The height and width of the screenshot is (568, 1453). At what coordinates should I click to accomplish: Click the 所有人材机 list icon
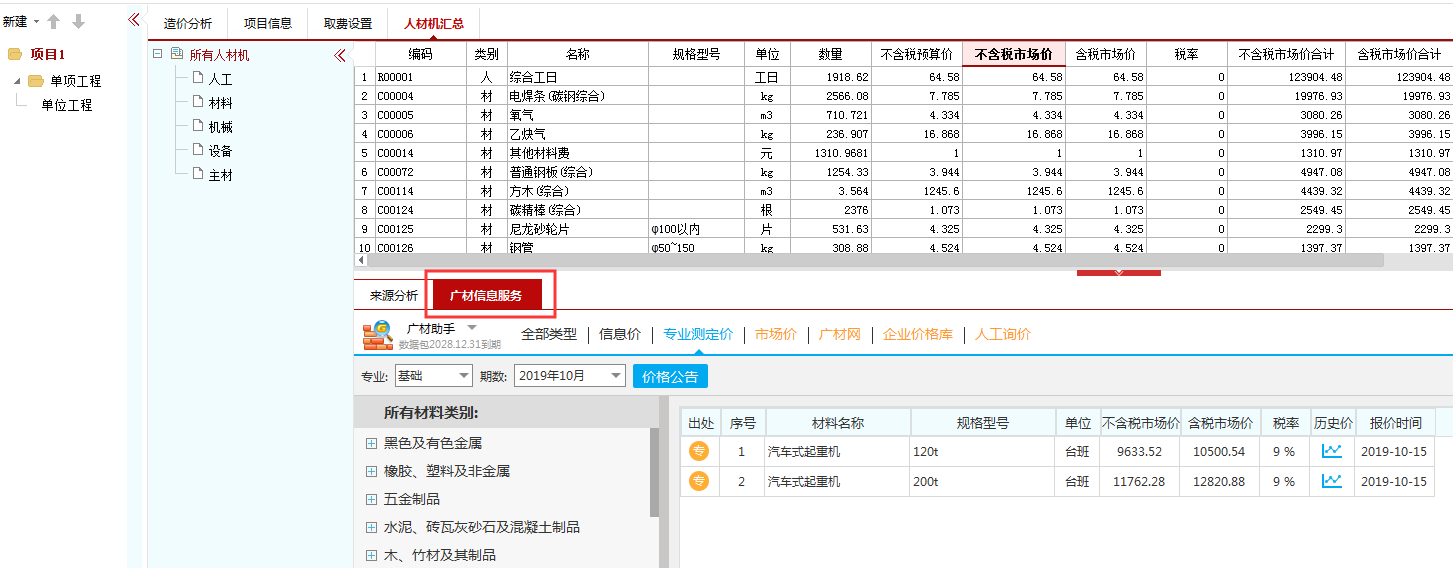coord(177,54)
